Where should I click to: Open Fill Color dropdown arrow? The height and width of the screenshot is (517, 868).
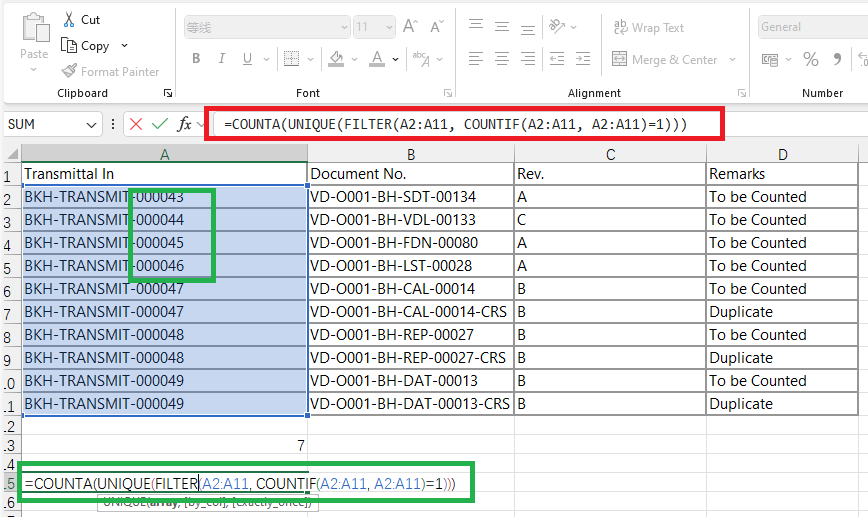coord(354,59)
